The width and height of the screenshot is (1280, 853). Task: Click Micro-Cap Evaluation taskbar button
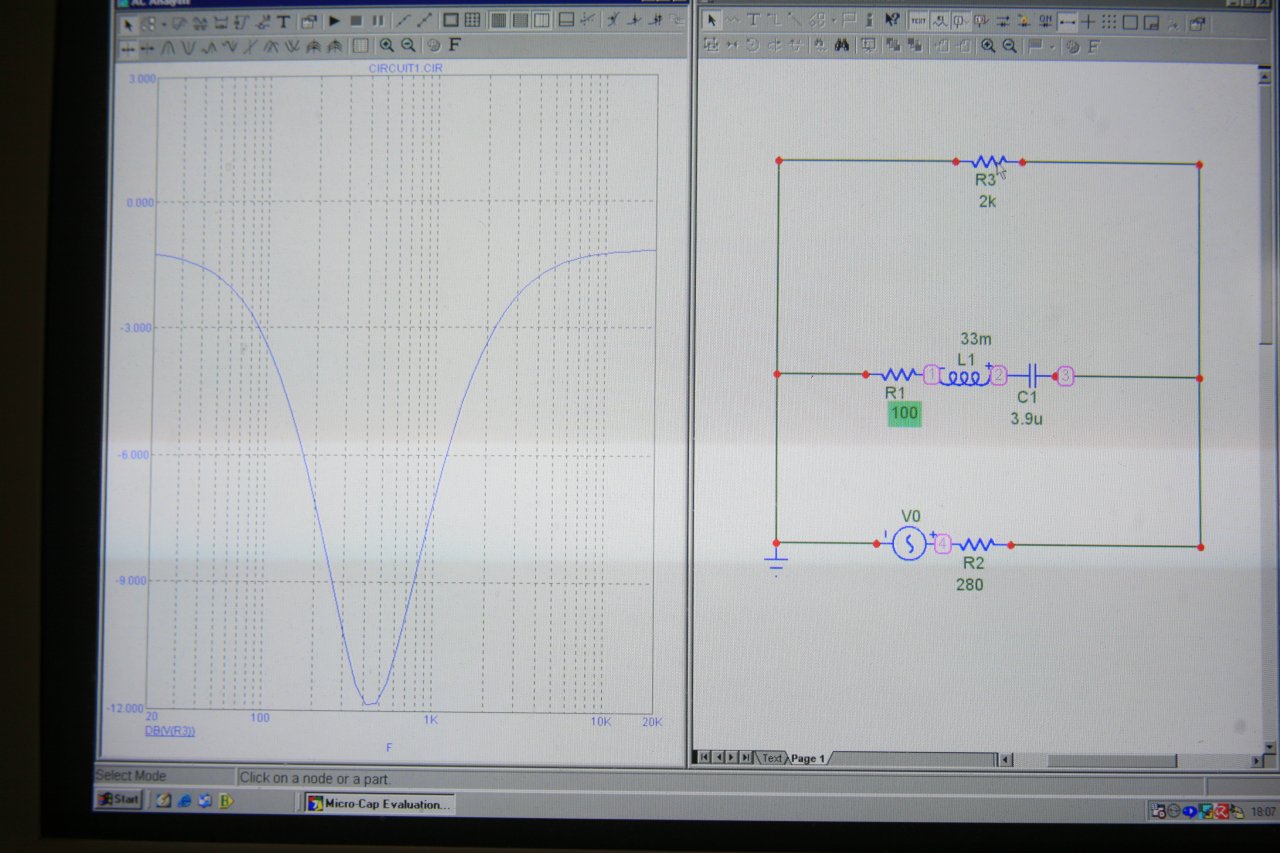pos(380,803)
